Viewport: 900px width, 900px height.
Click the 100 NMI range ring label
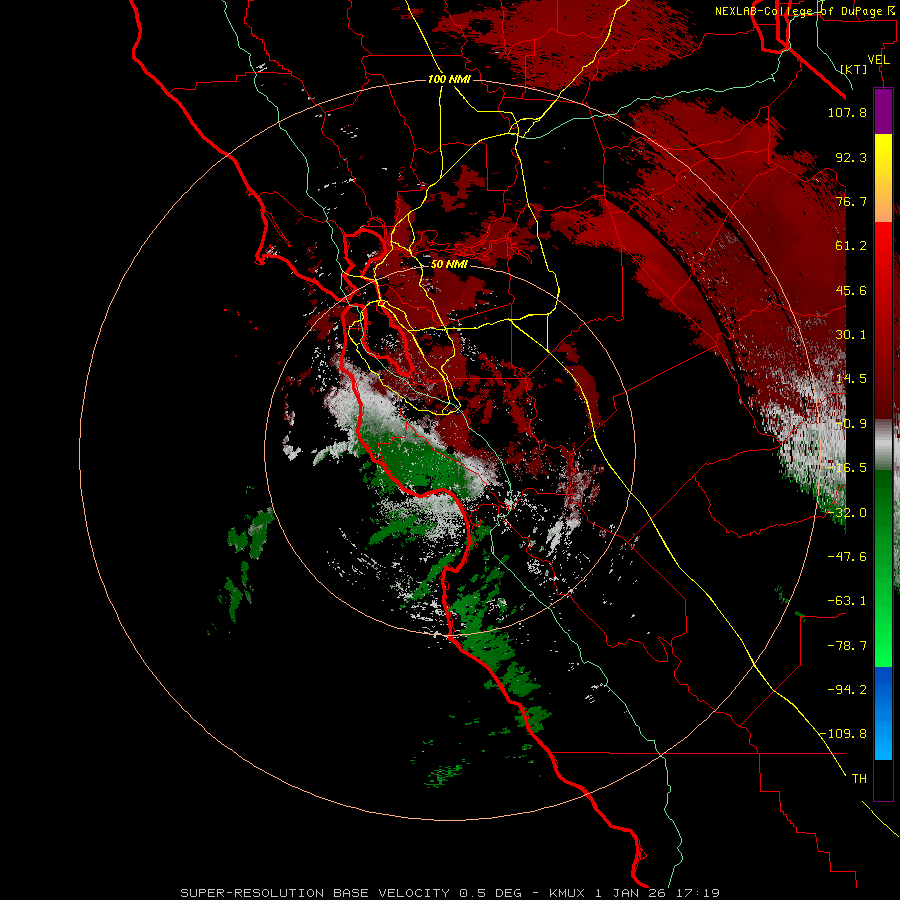point(449,79)
